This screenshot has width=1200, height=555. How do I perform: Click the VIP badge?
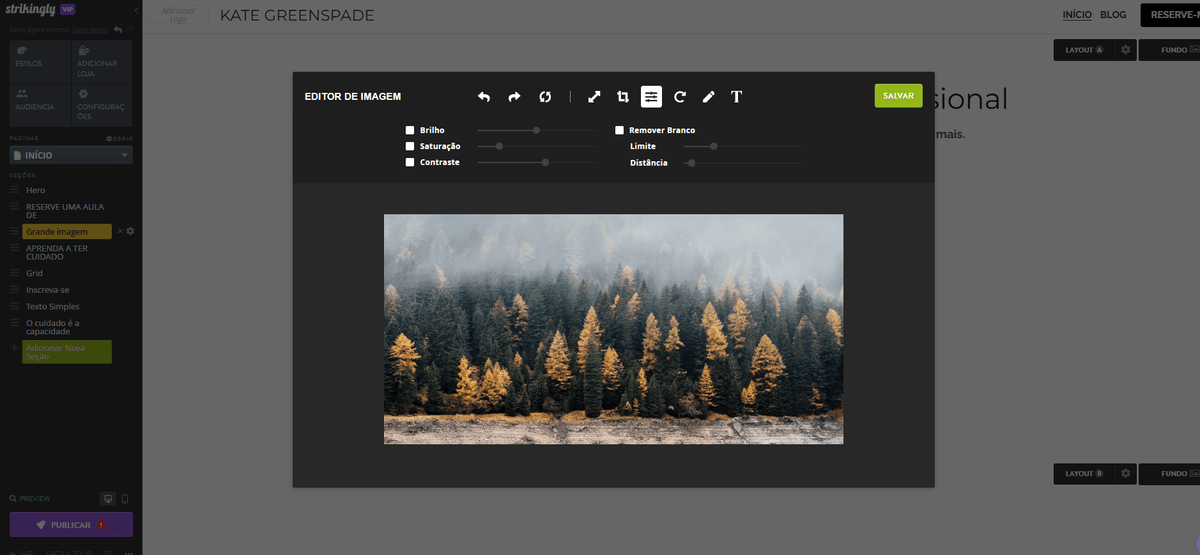[x=69, y=9]
